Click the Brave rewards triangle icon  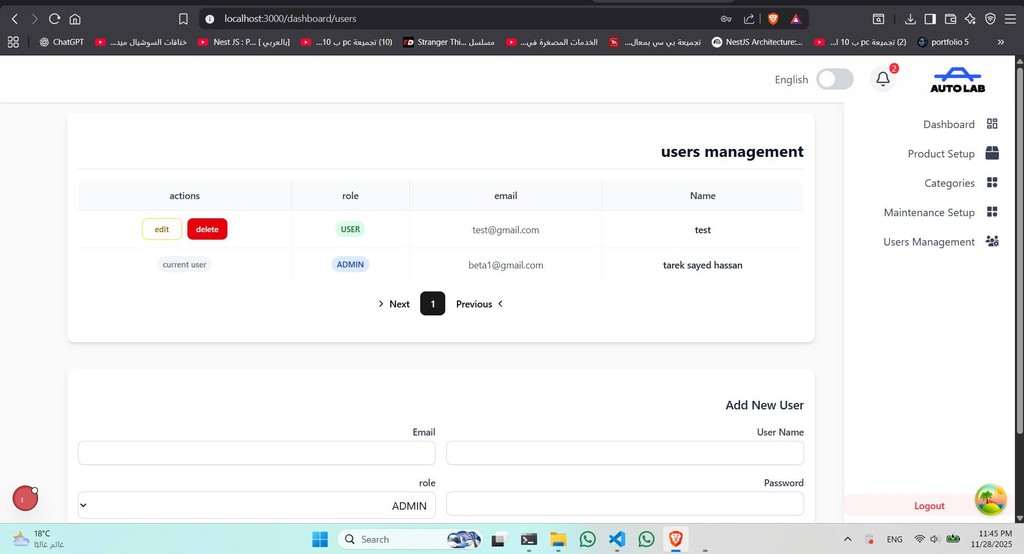pyautogui.click(x=795, y=19)
